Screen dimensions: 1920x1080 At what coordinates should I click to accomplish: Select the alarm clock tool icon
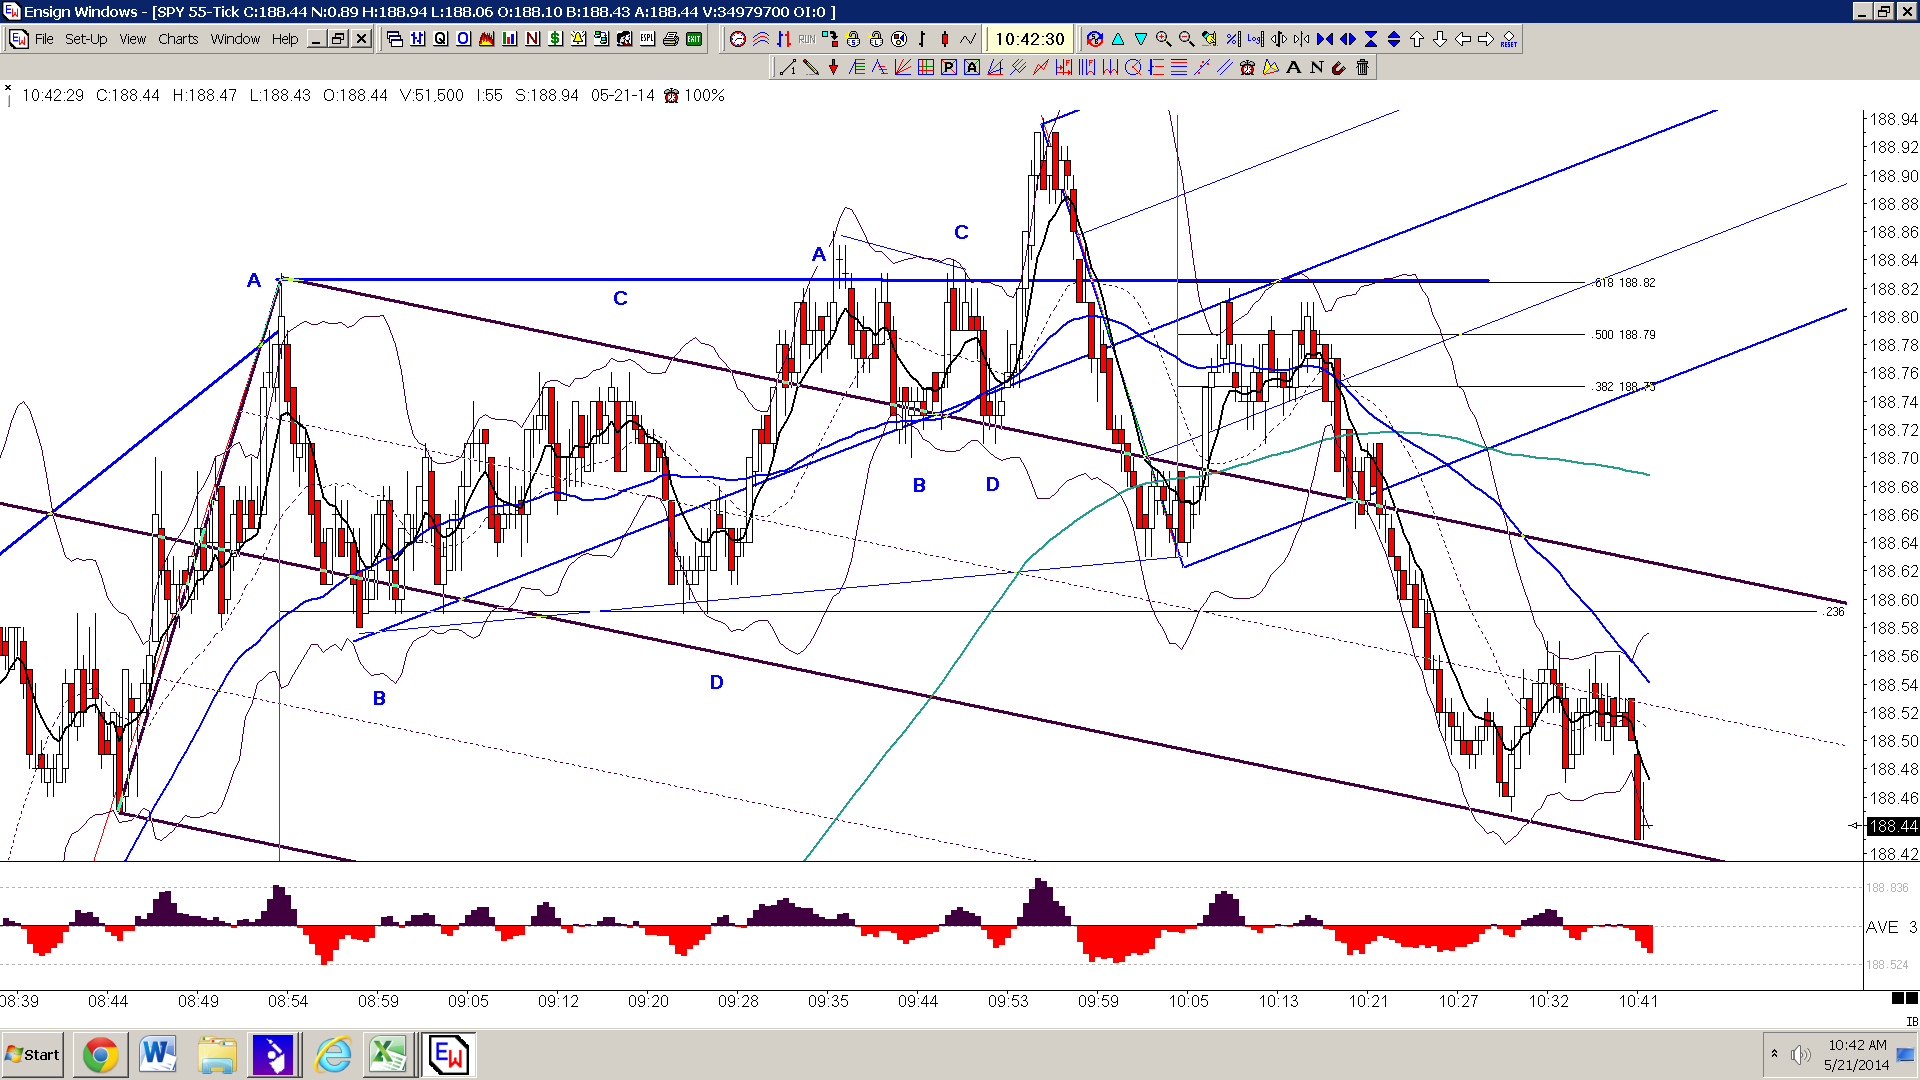click(1248, 67)
